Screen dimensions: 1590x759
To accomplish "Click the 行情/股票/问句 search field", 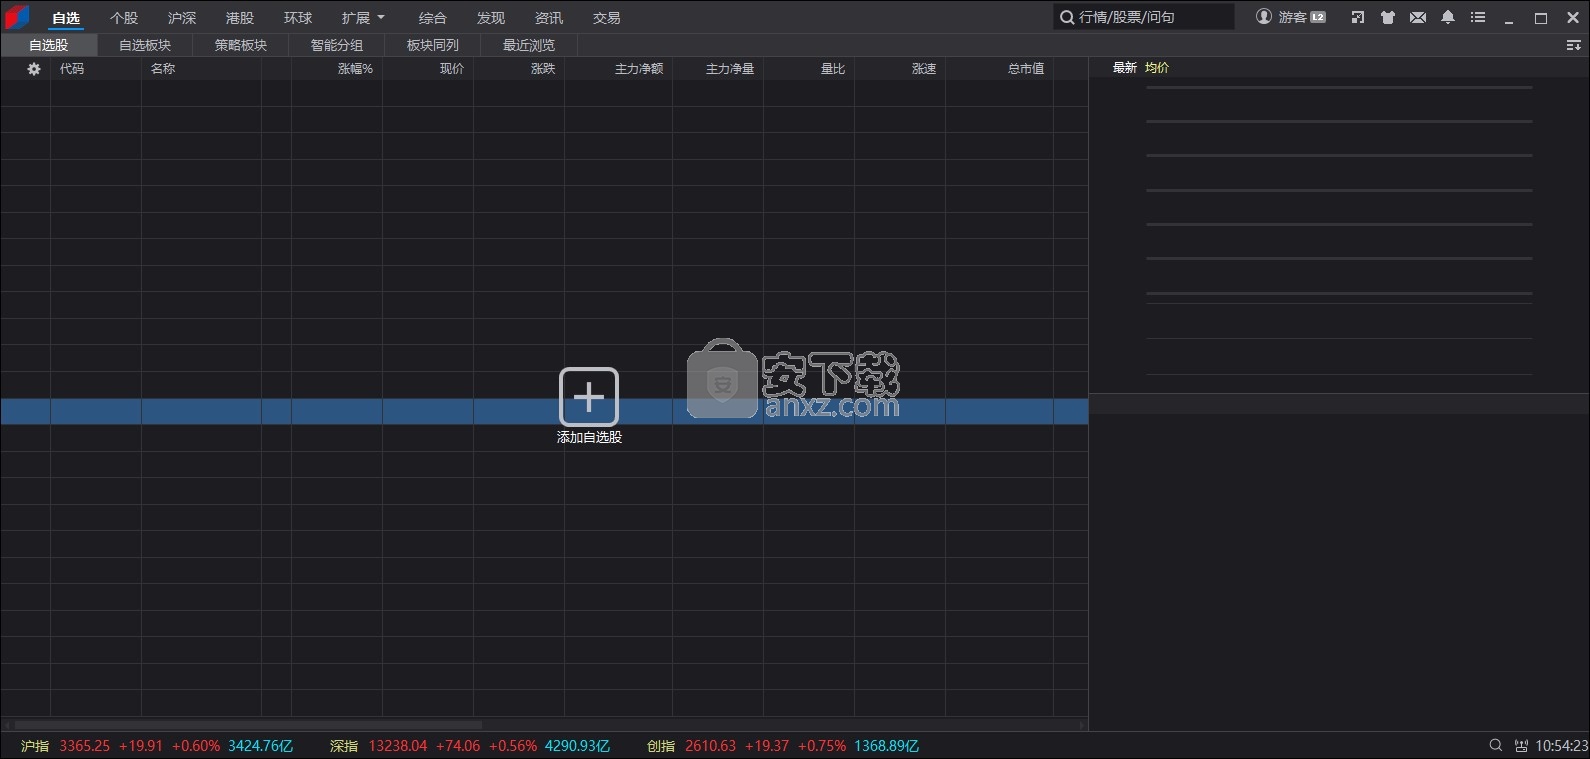I will pos(1144,17).
